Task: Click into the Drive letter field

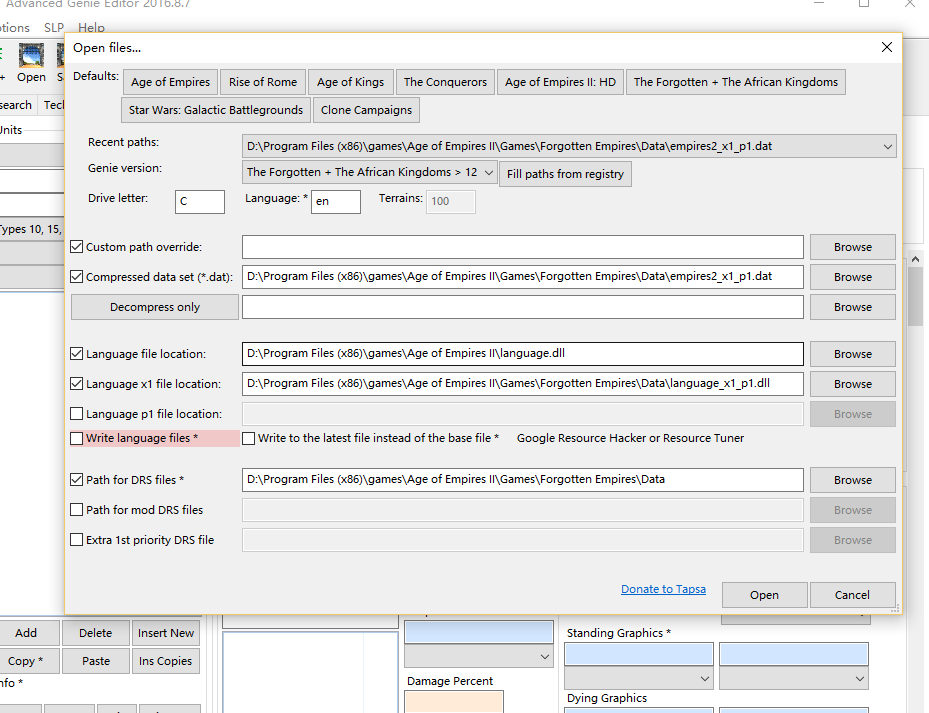Action: 199,201
